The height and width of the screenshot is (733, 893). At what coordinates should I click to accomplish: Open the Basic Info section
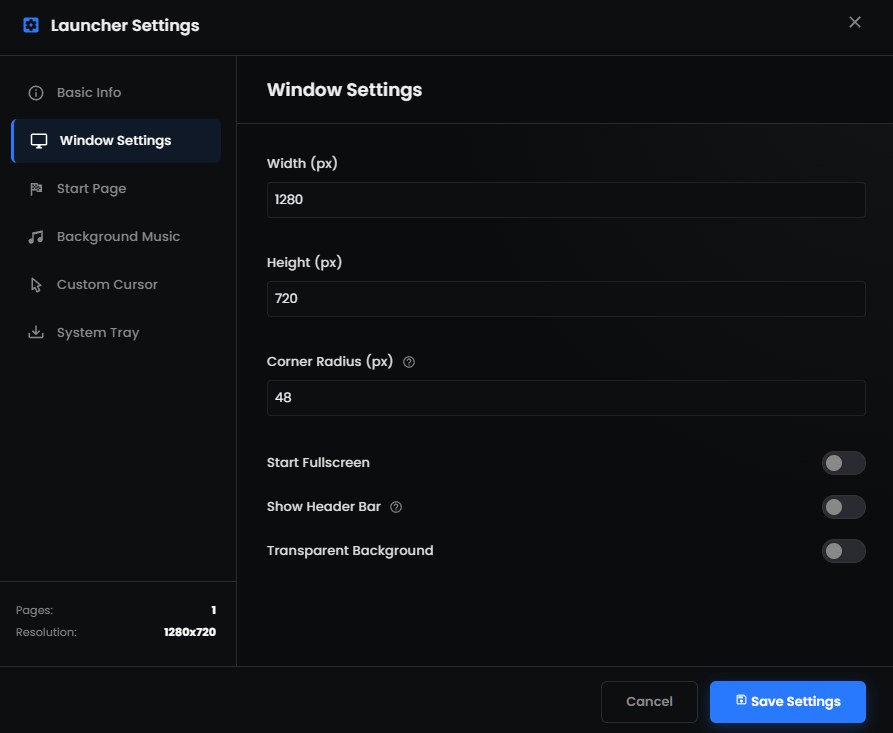pyautogui.click(x=89, y=93)
